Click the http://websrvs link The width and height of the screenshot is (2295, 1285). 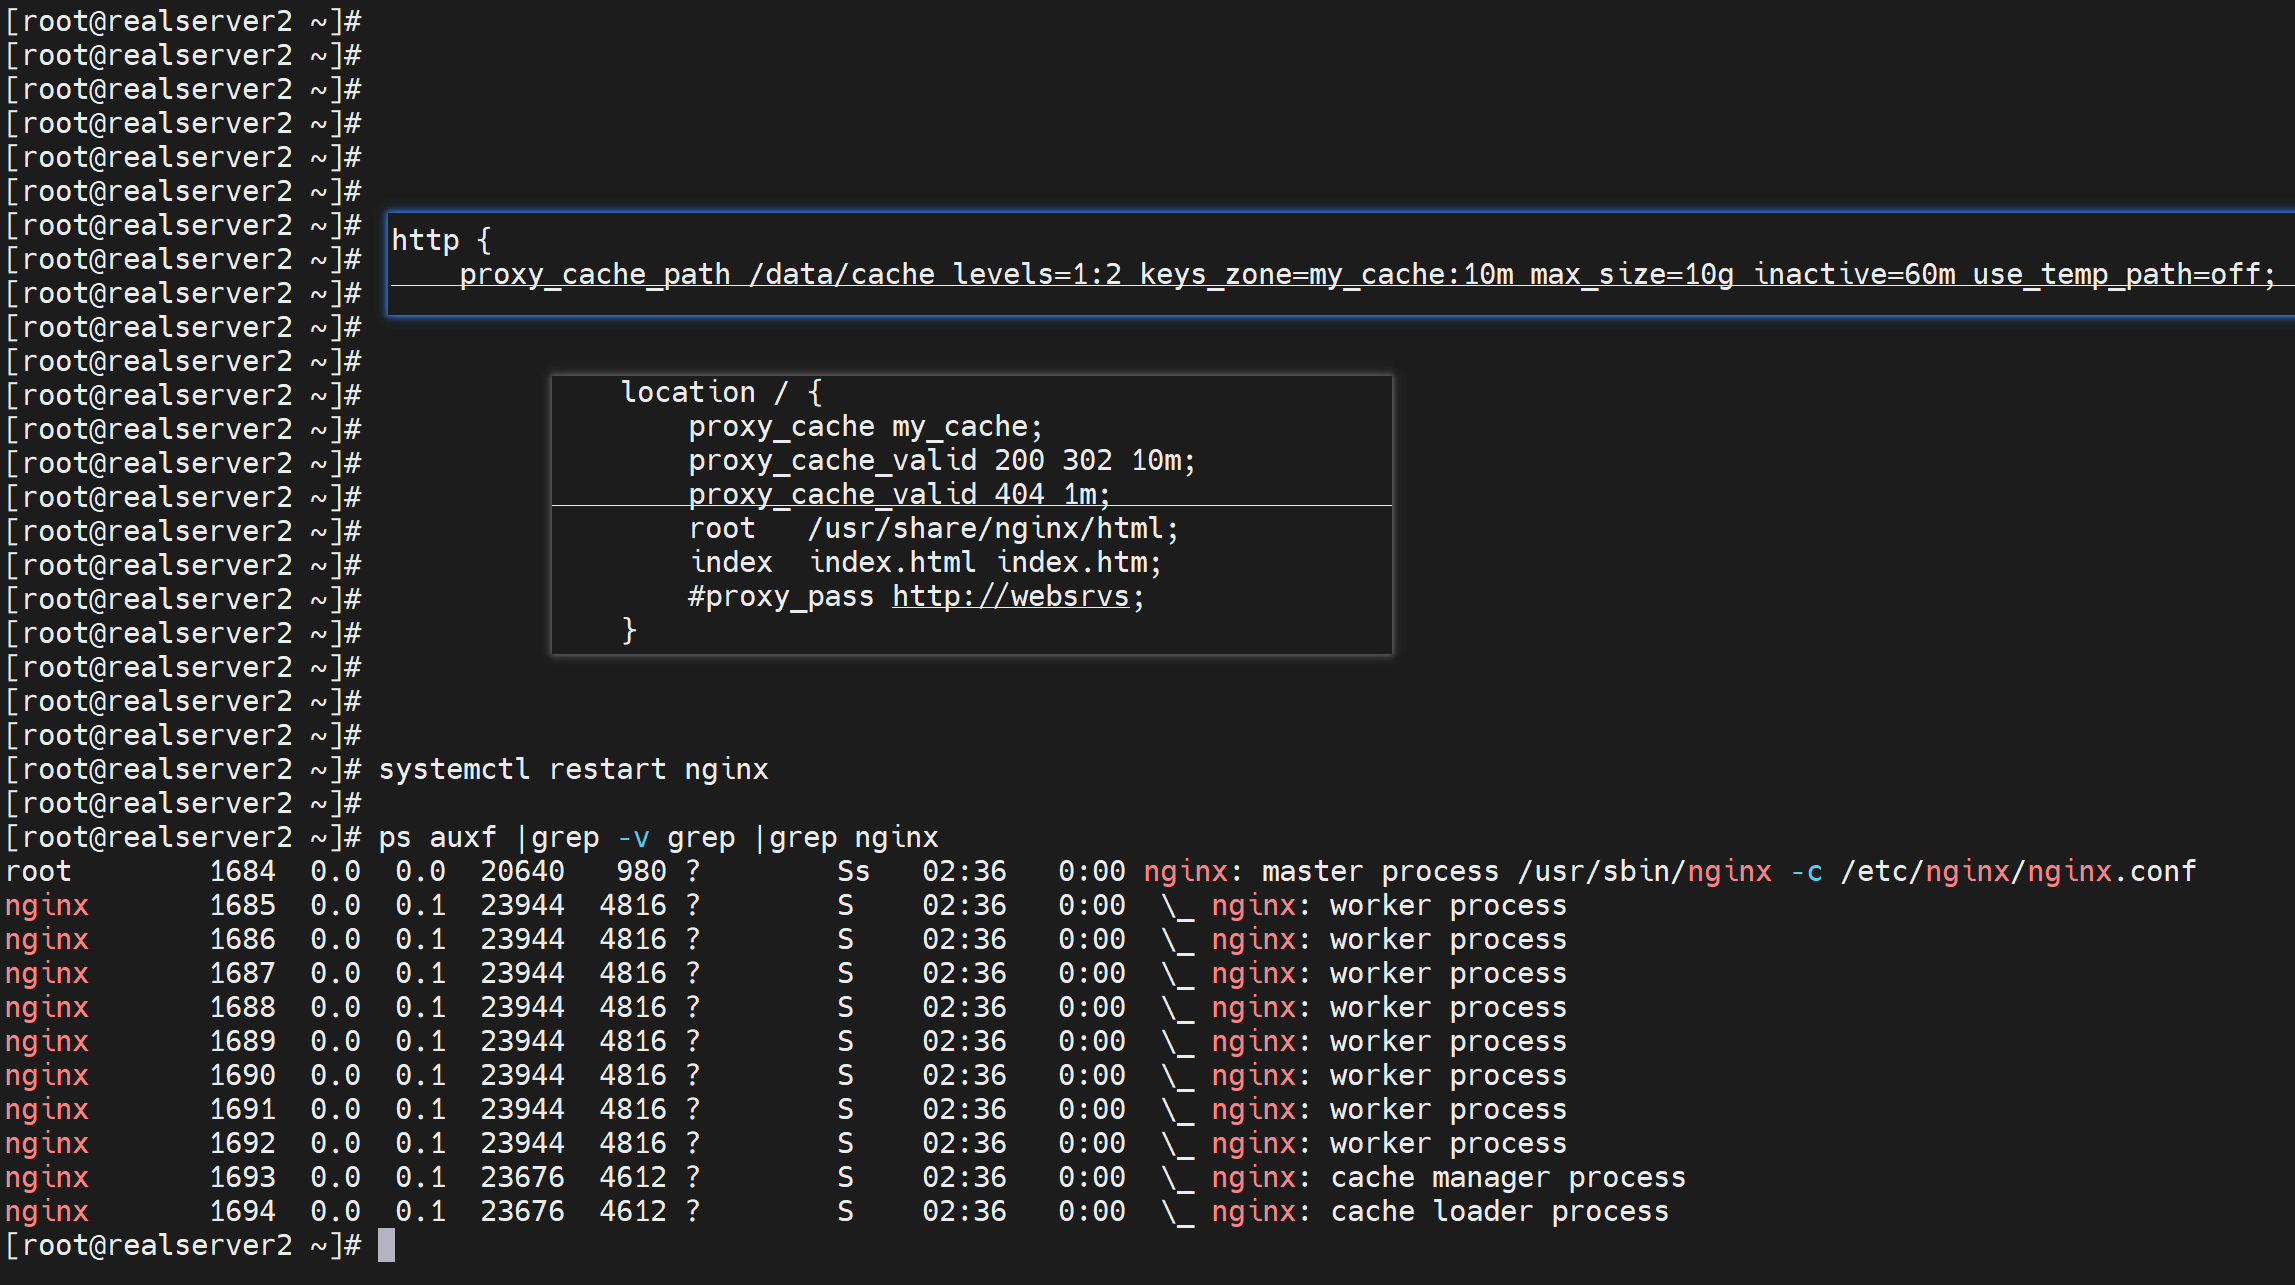tap(1010, 597)
